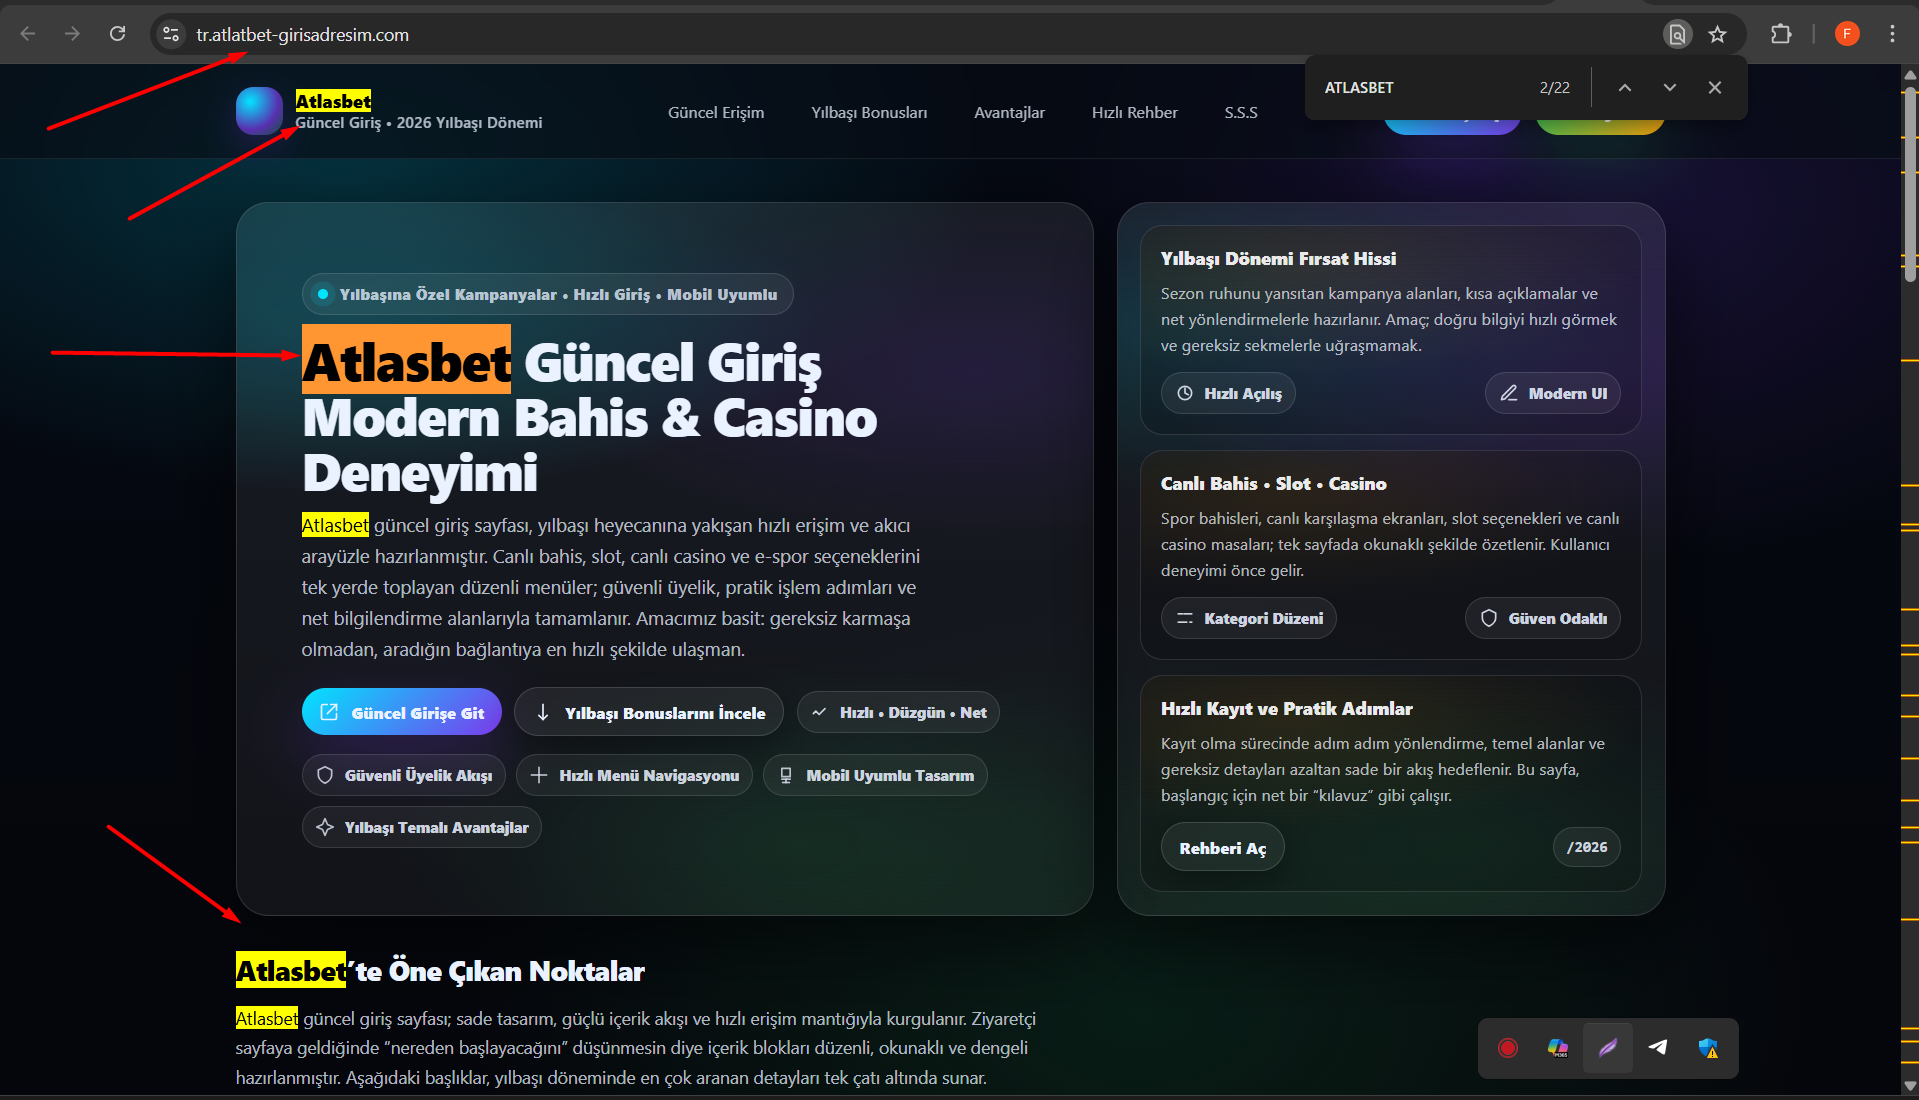This screenshot has height=1100, width=1919.
Task: Click the Modern UI chip
Action: click(x=1553, y=393)
